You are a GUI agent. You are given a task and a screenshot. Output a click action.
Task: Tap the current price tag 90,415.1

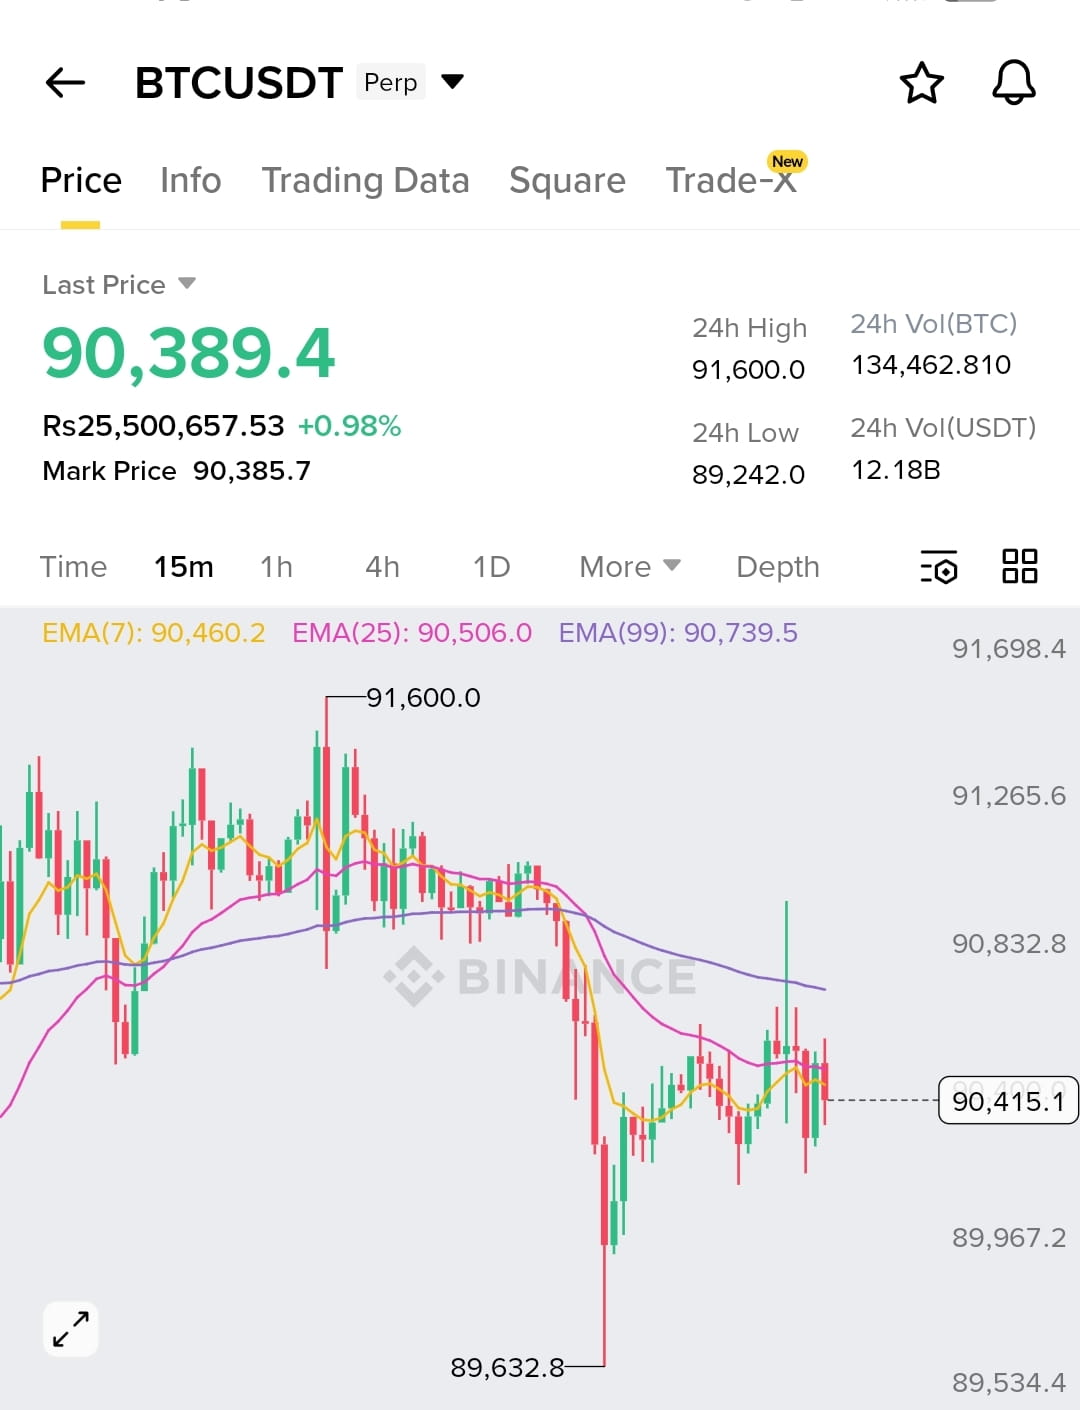(1008, 1101)
